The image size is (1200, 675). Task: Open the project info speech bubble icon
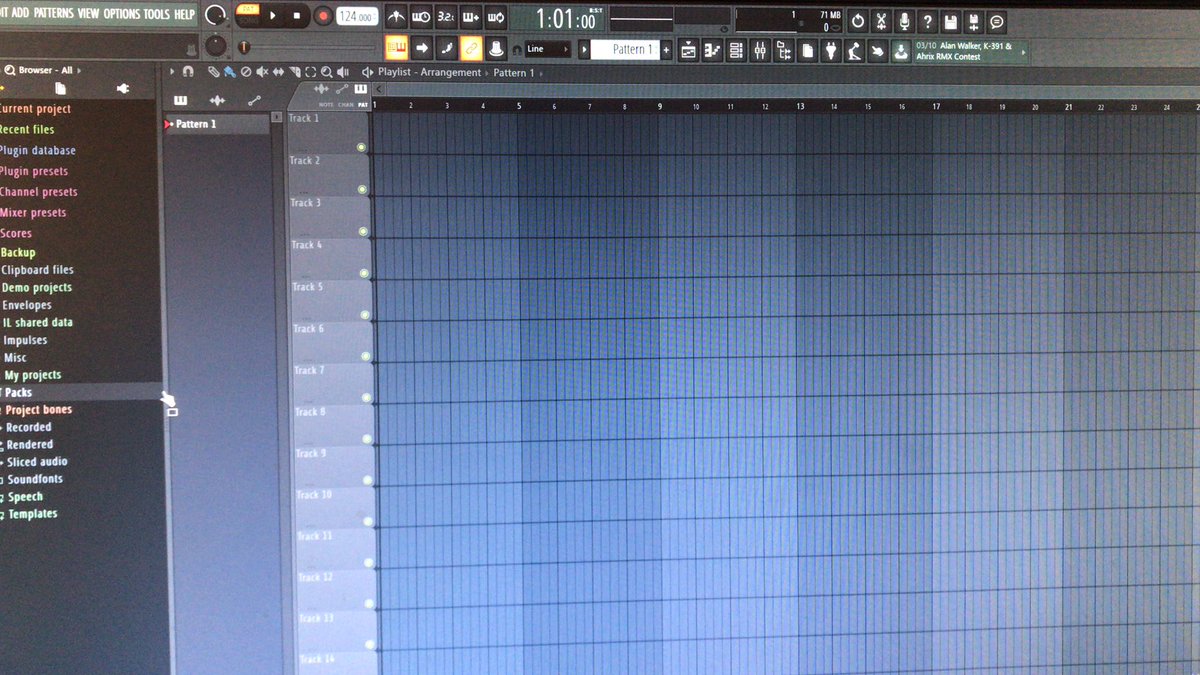pyautogui.click(x=998, y=21)
